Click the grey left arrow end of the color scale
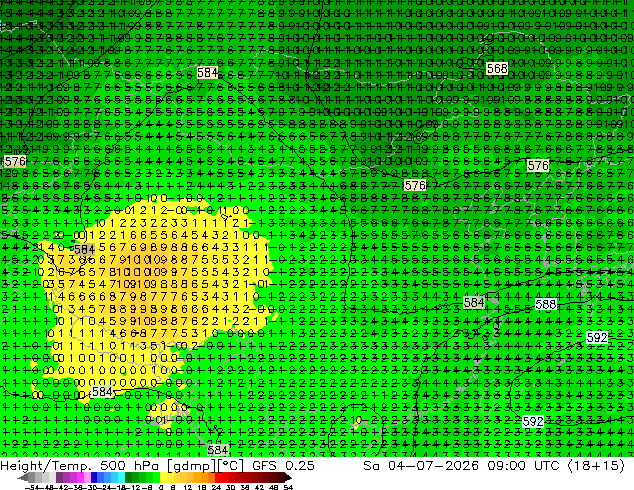Image resolution: width=634 pixels, height=490 pixels. 23,477
